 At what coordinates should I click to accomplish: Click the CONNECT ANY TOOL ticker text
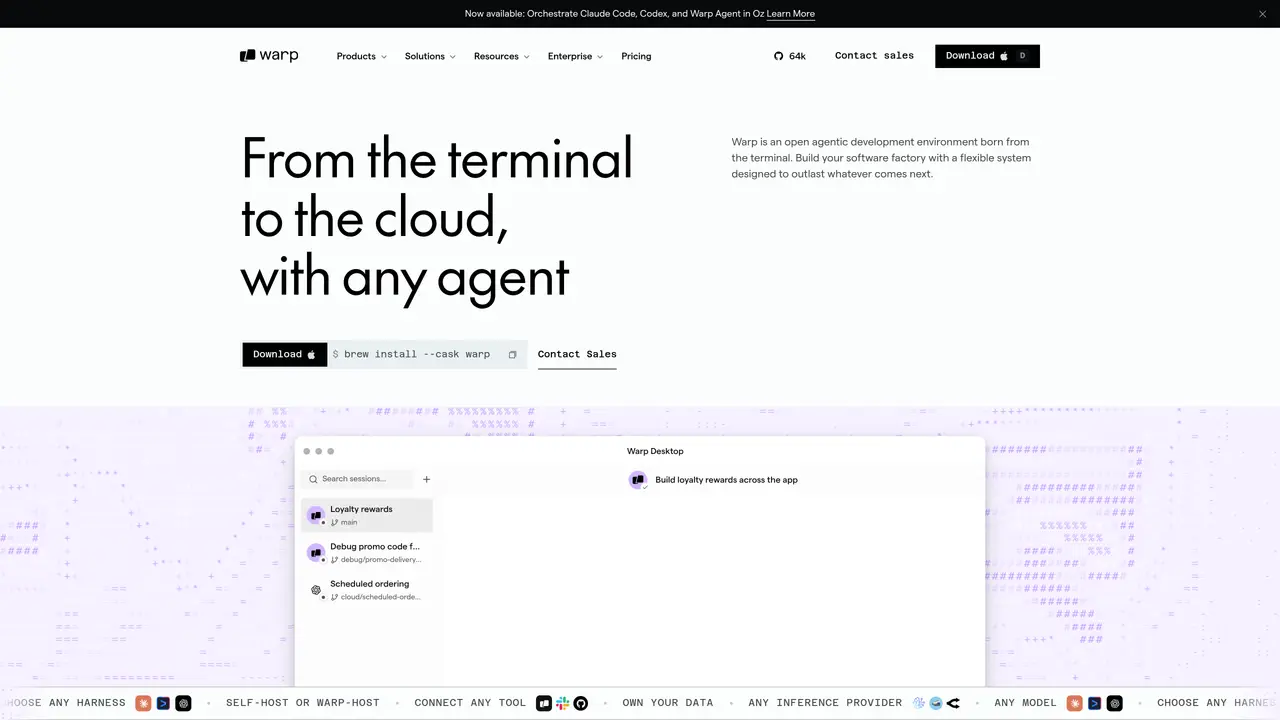click(x=470, y=703)
